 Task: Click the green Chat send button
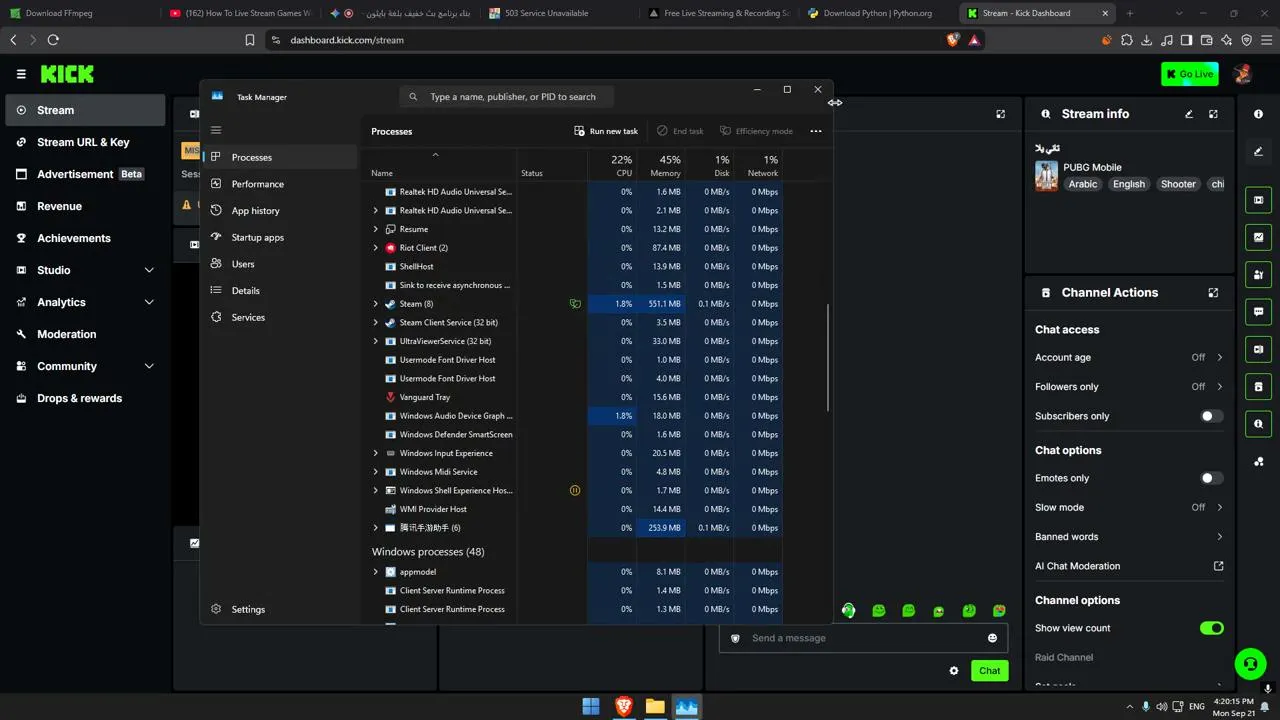click(989, 671)
